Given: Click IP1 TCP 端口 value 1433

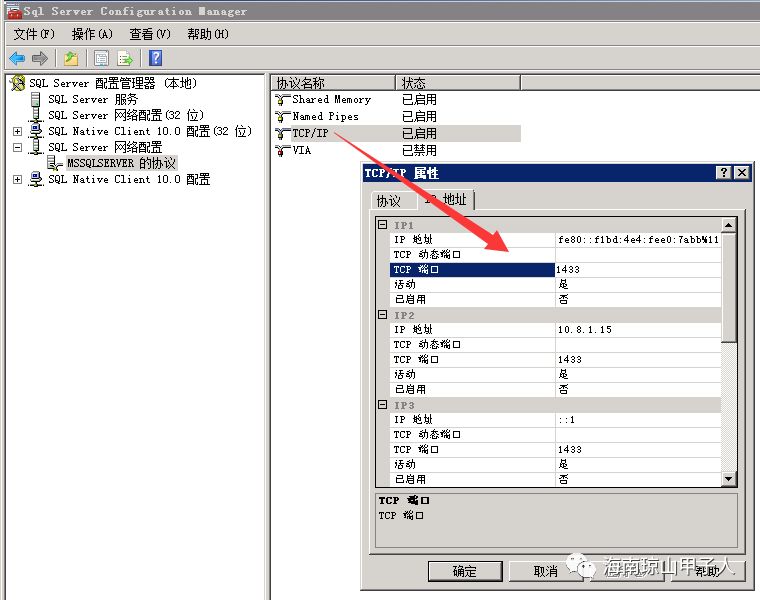Looking at the screenshot, I should (638, 270).
